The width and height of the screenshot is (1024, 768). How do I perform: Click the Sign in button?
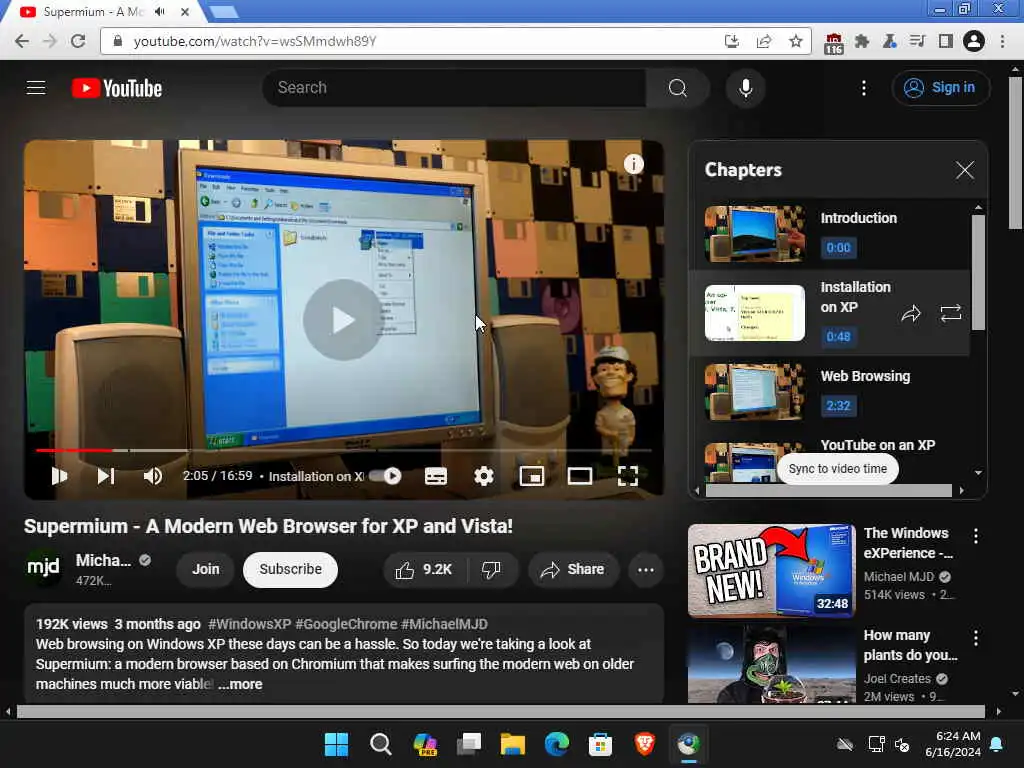[x=940, y=88]
